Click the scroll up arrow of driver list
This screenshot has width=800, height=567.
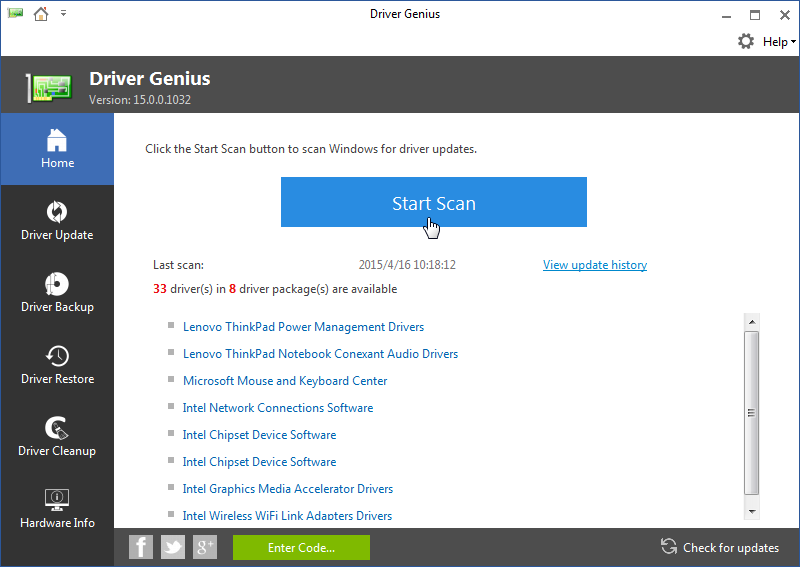click(x=752, y=322)
